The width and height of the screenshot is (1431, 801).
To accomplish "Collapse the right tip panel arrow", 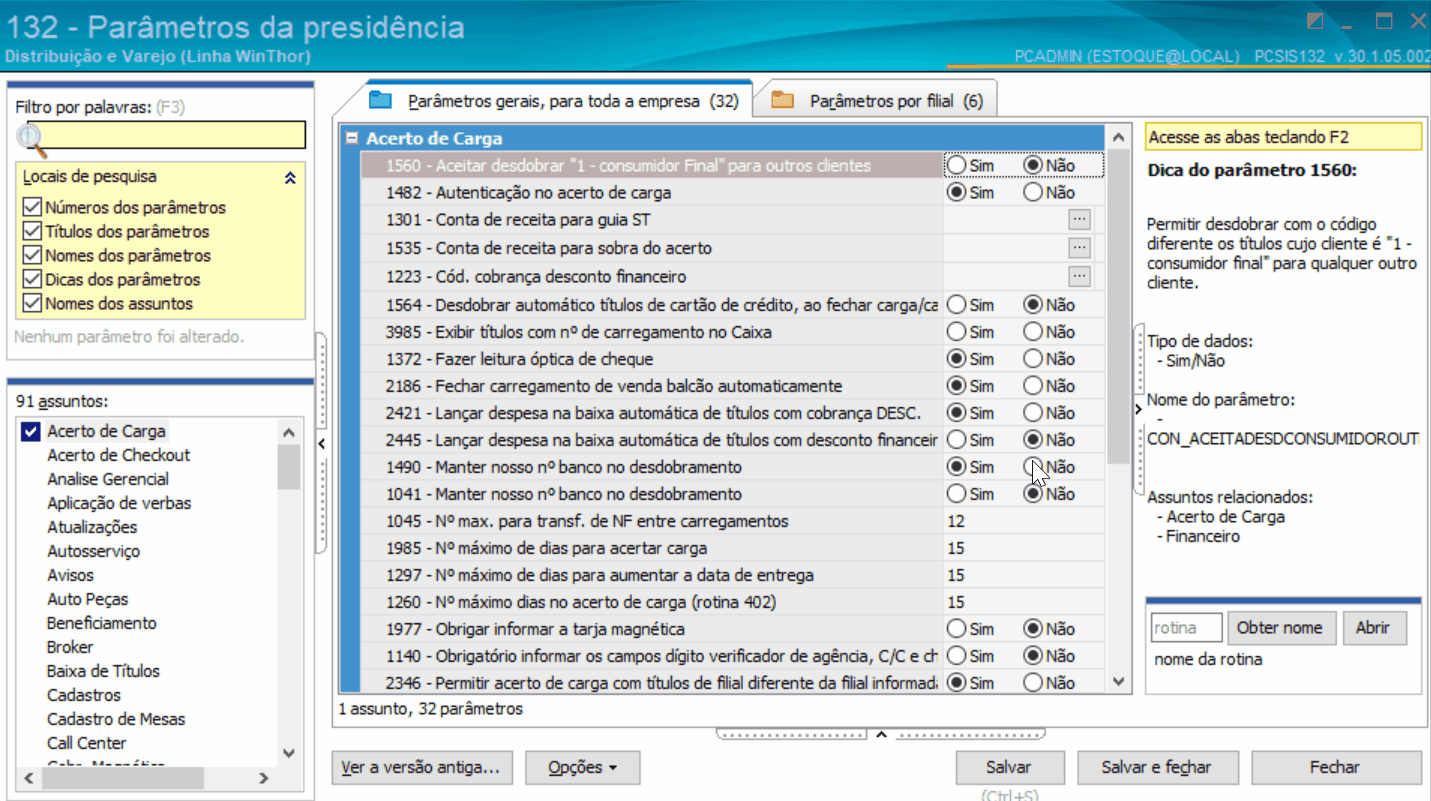I will [x=1139, y=408].
